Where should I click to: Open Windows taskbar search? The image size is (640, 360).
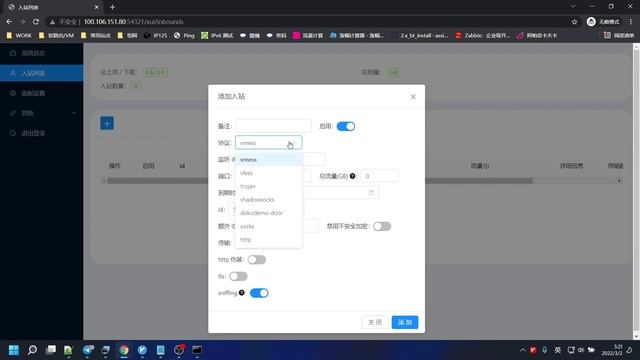pos(32,350)
